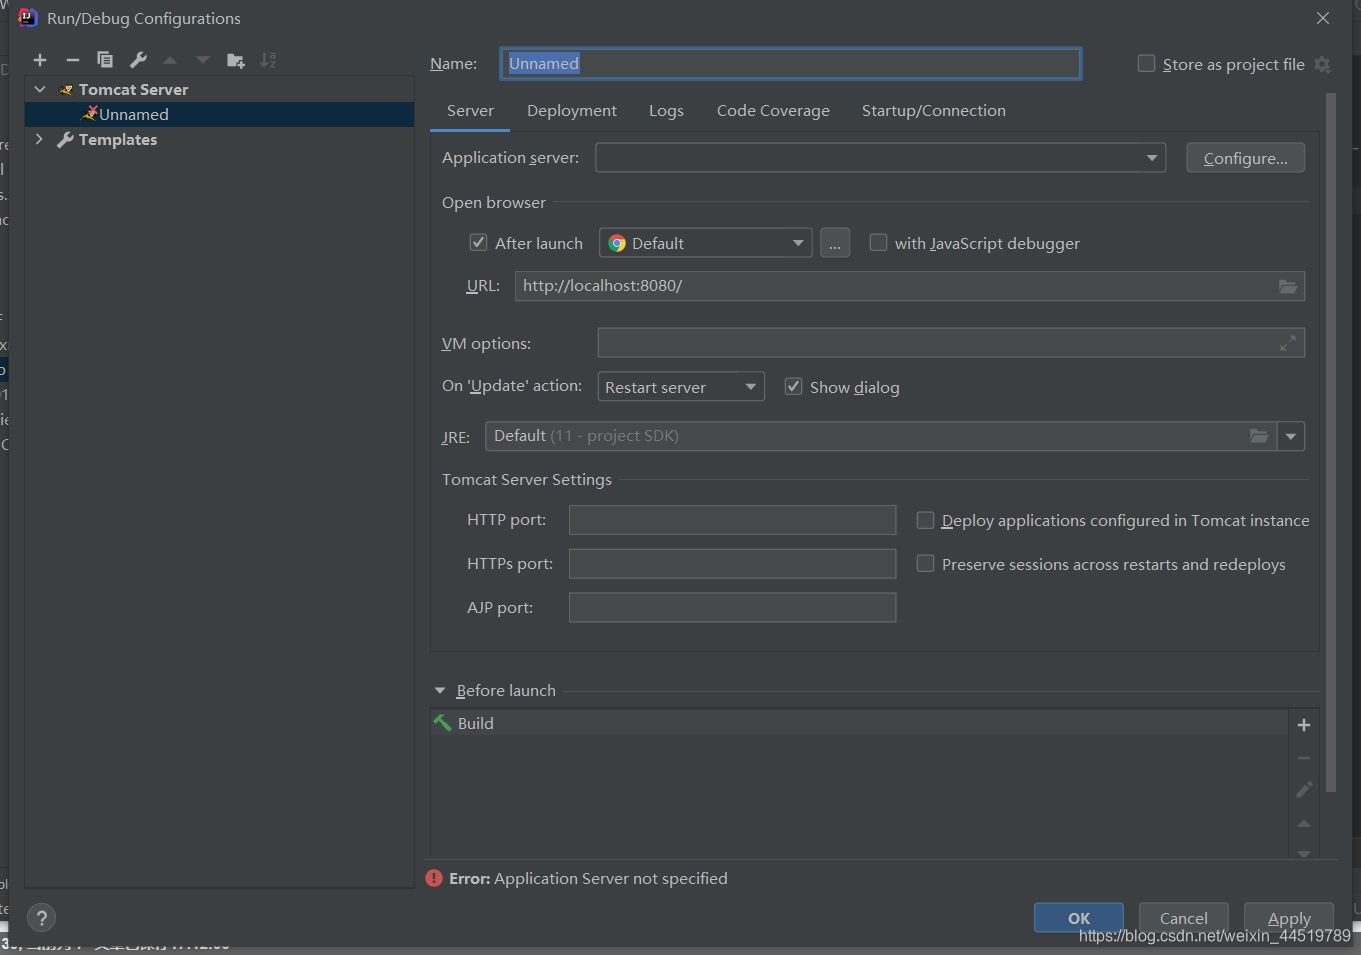The width and height of the screenshot is (1361, 955).
Task: Sort configurations alphabetically icon
Action: 268,60
